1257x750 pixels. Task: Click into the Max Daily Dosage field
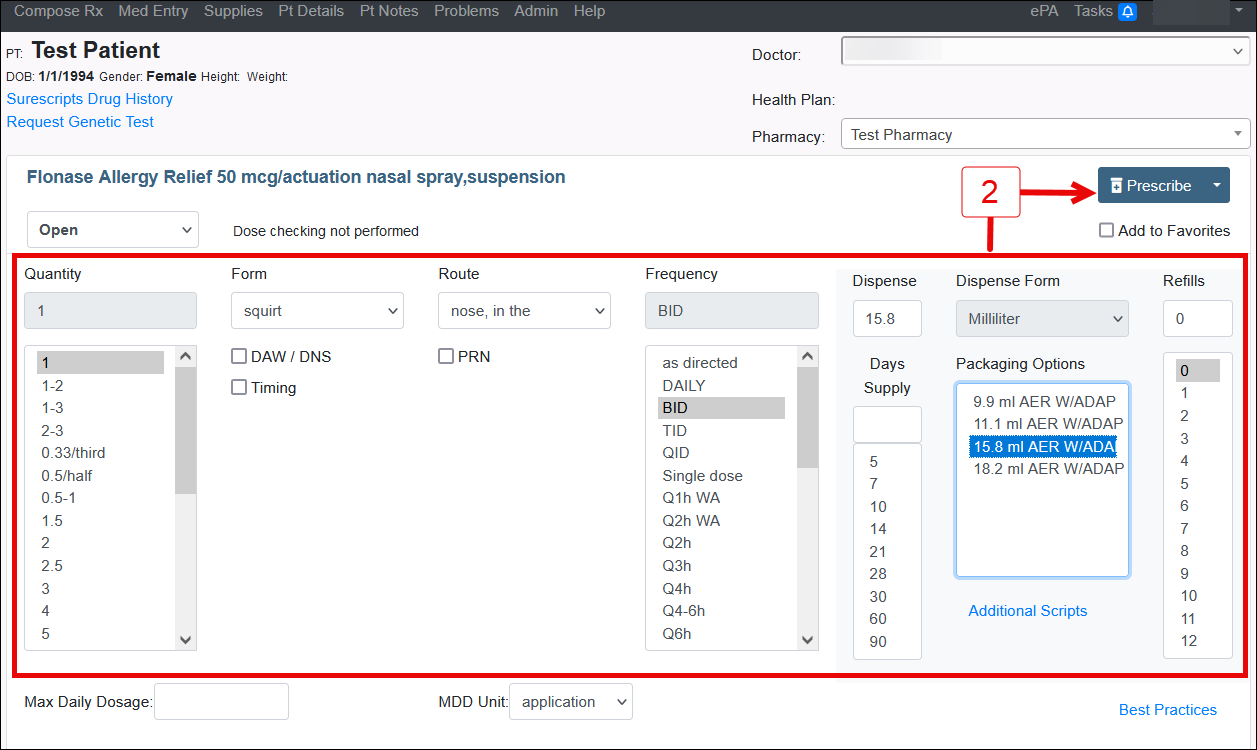221,702
